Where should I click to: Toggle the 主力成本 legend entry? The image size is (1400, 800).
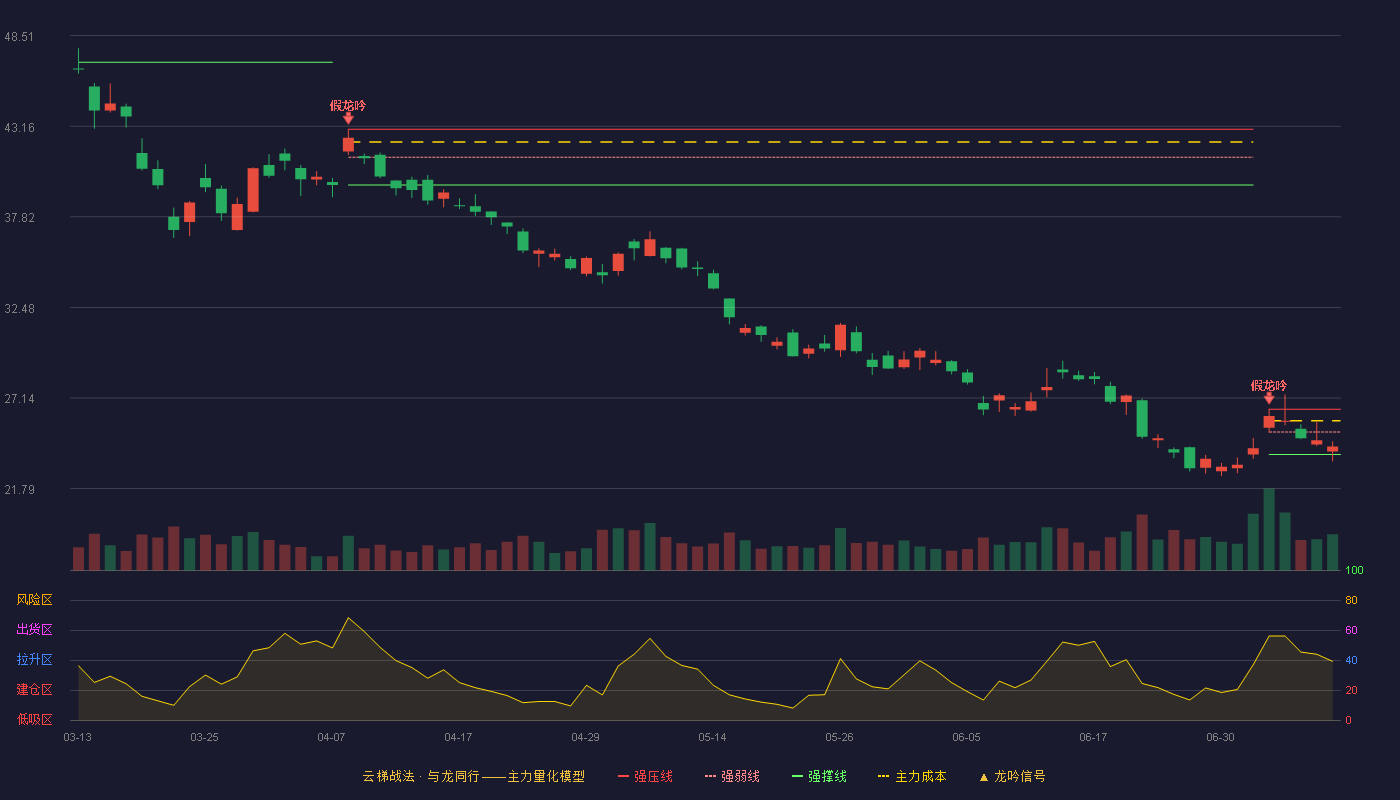[912, 776]
